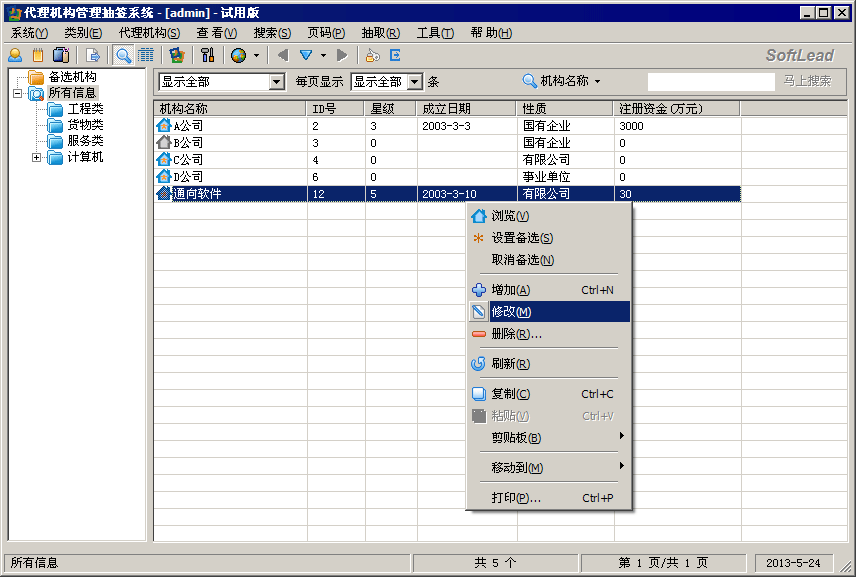Click the user account toolbar icon

point(15,55)
